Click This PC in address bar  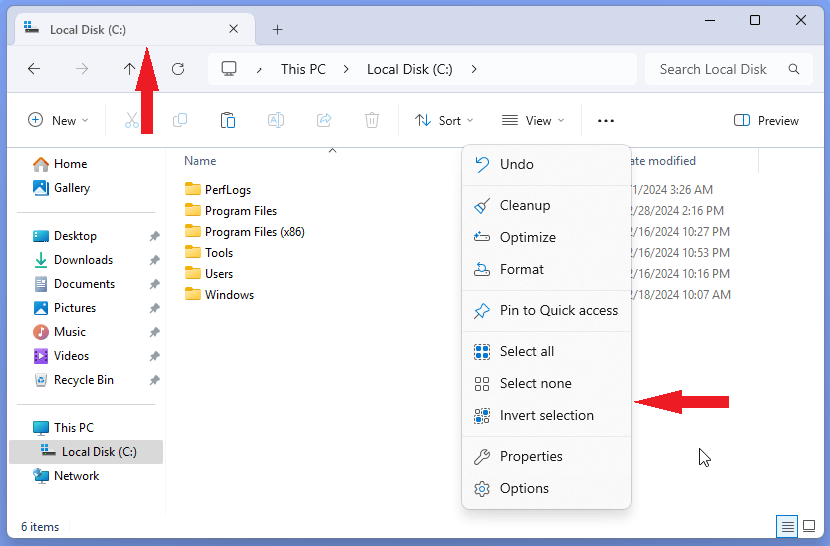[303, 69]
